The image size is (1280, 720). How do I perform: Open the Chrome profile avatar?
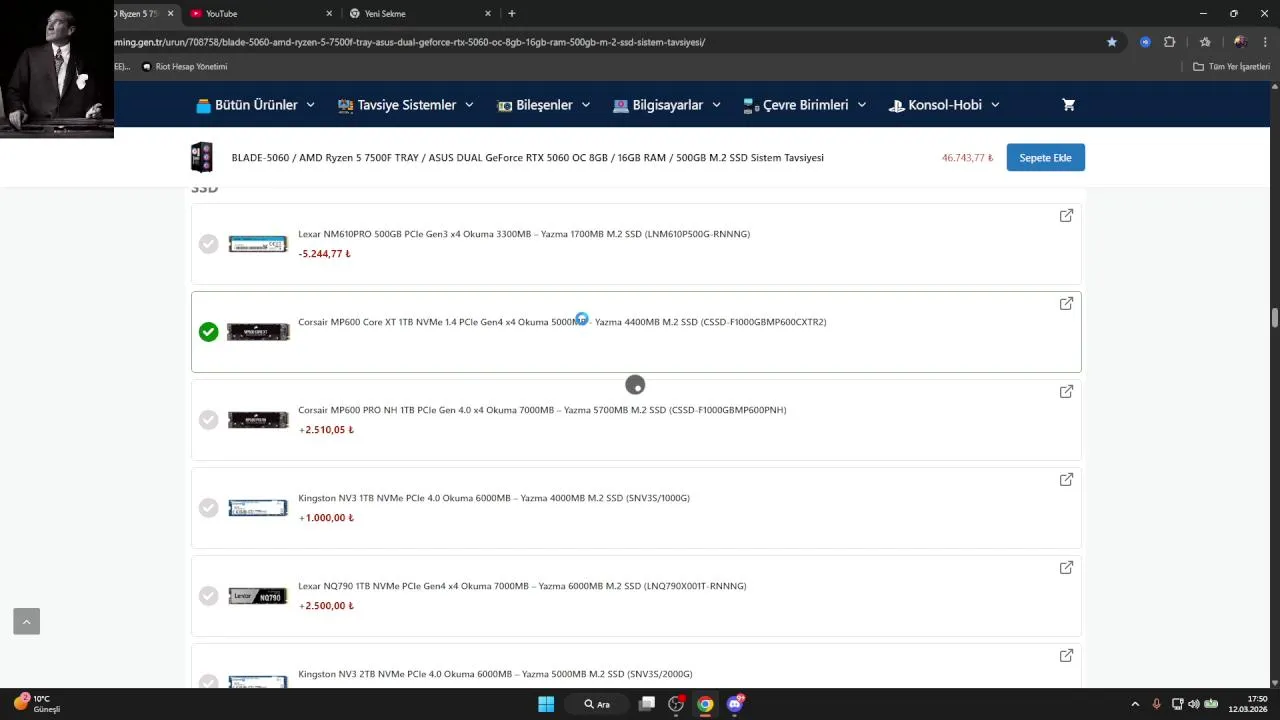[1240, 42]
